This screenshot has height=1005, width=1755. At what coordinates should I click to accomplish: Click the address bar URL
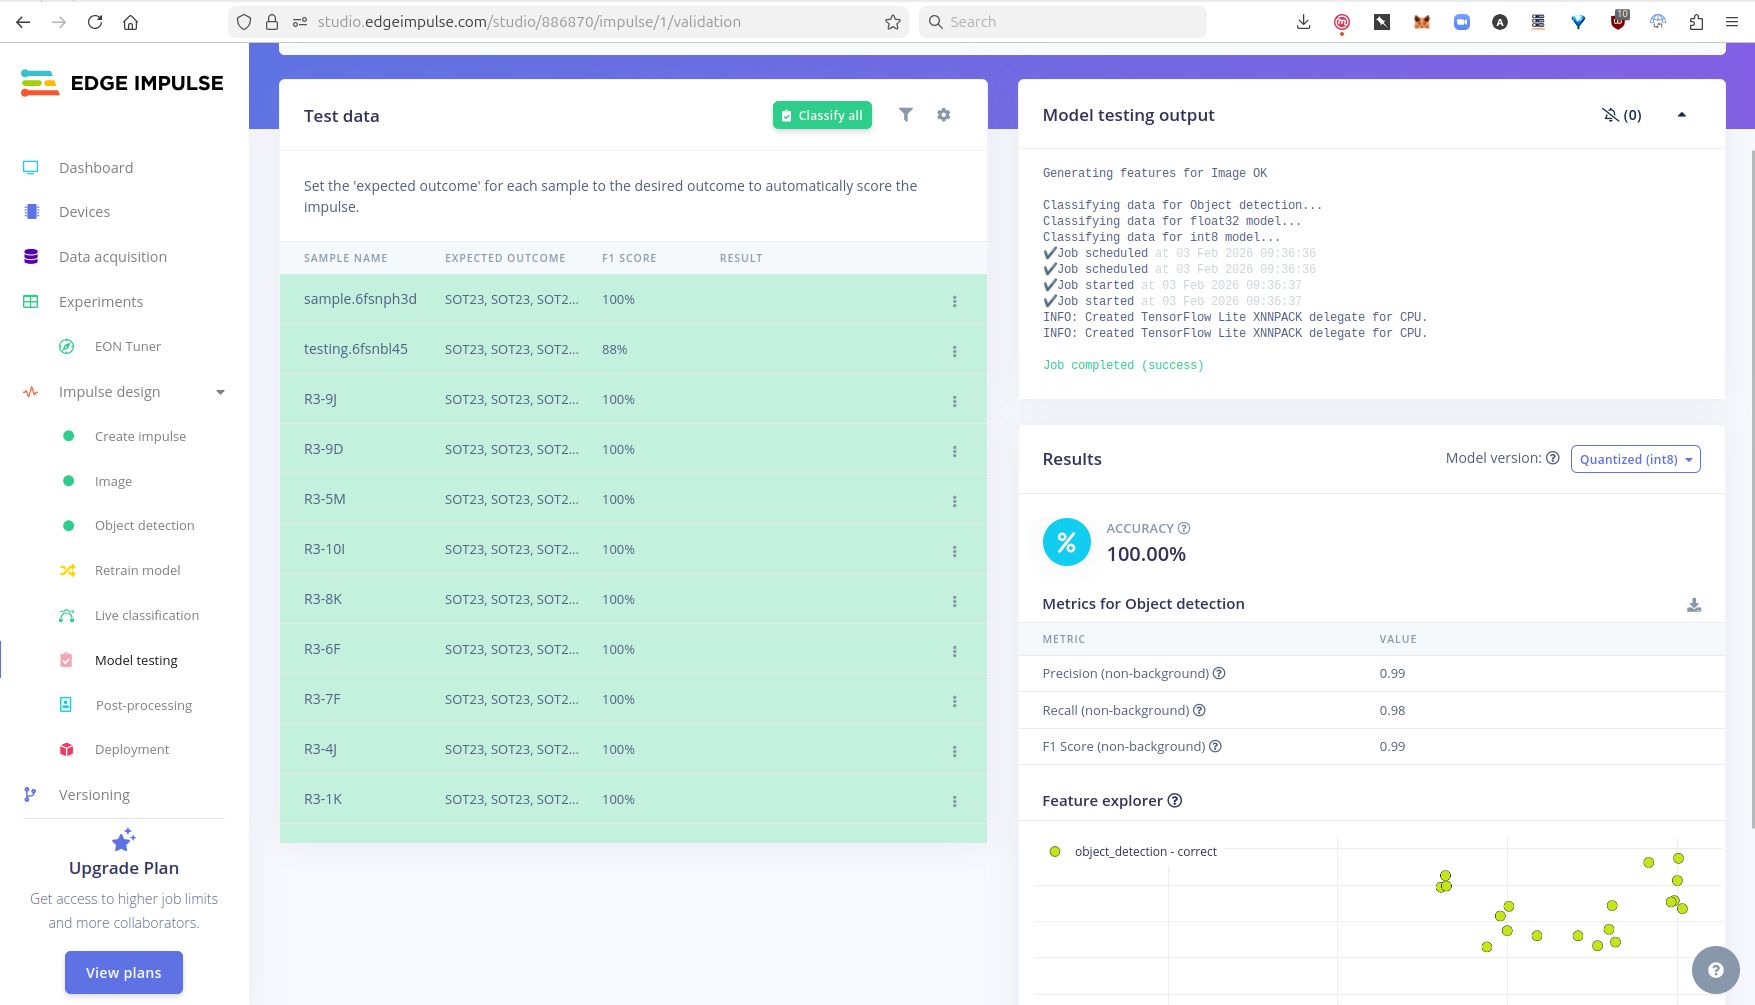[529, 22]
